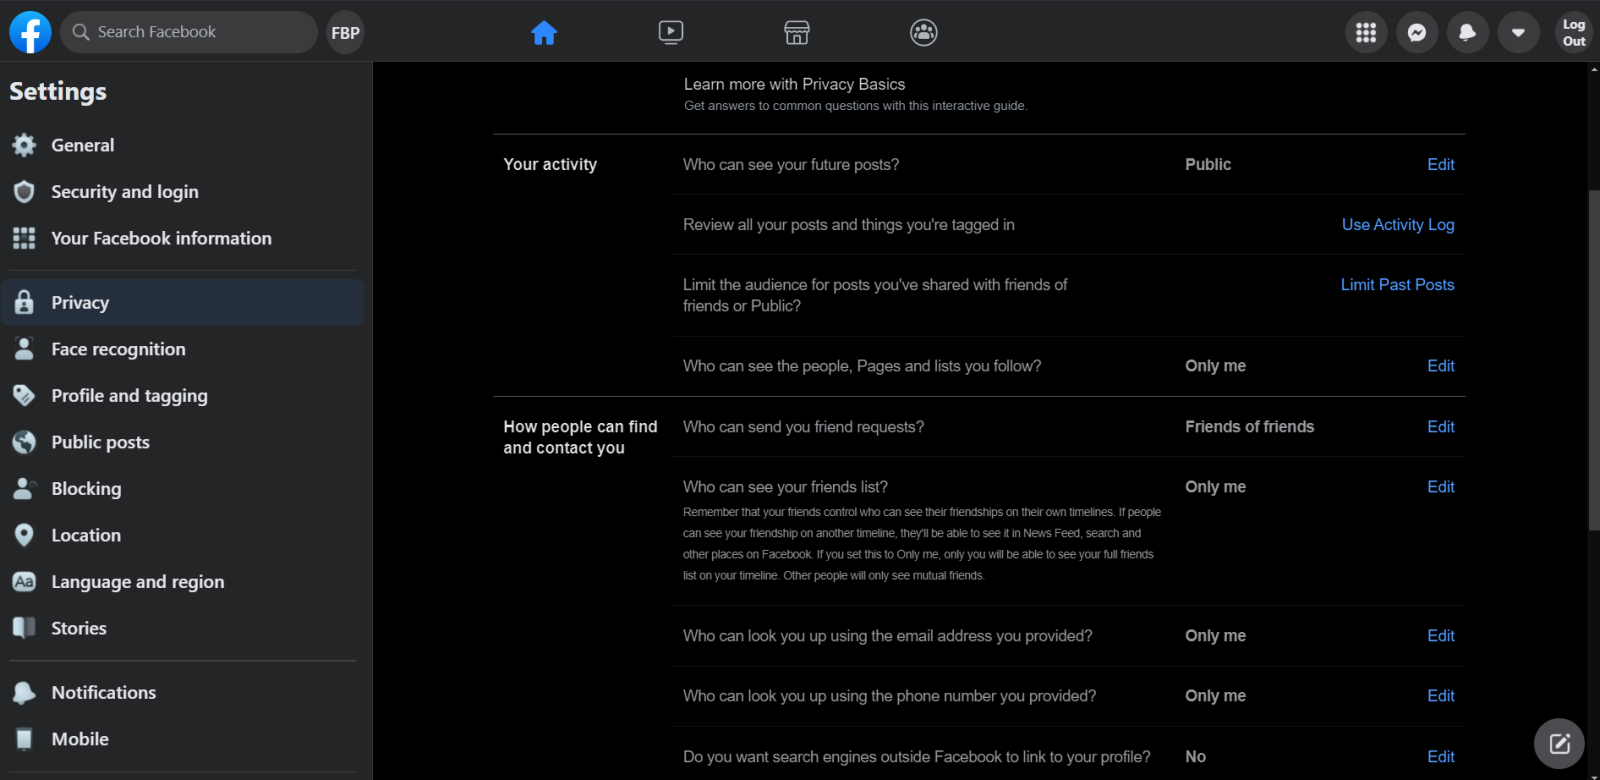Click the Notifications bell sidebar icon
This screenshot has width=1600, height=780.
pyautogui.click(x=24, y=693)
